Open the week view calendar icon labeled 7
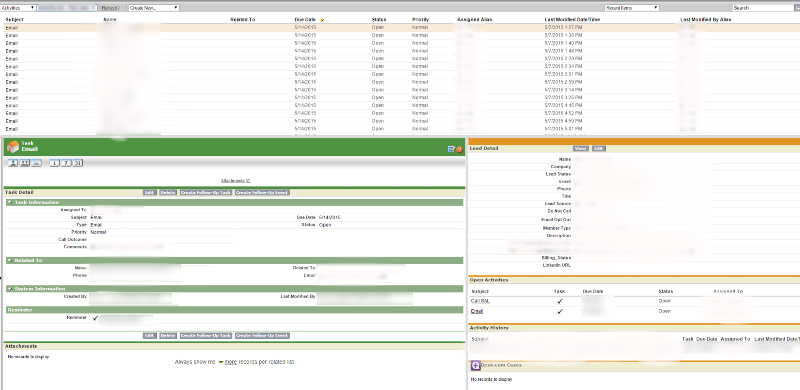 (66, 163)
